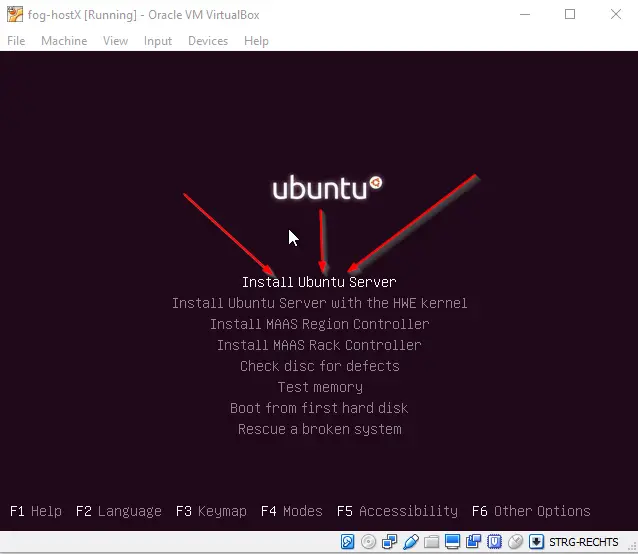The width and height of the screenshot is (638, 554).
Task: Click the F3 Keymap option
Action: (x=211, y=511)
